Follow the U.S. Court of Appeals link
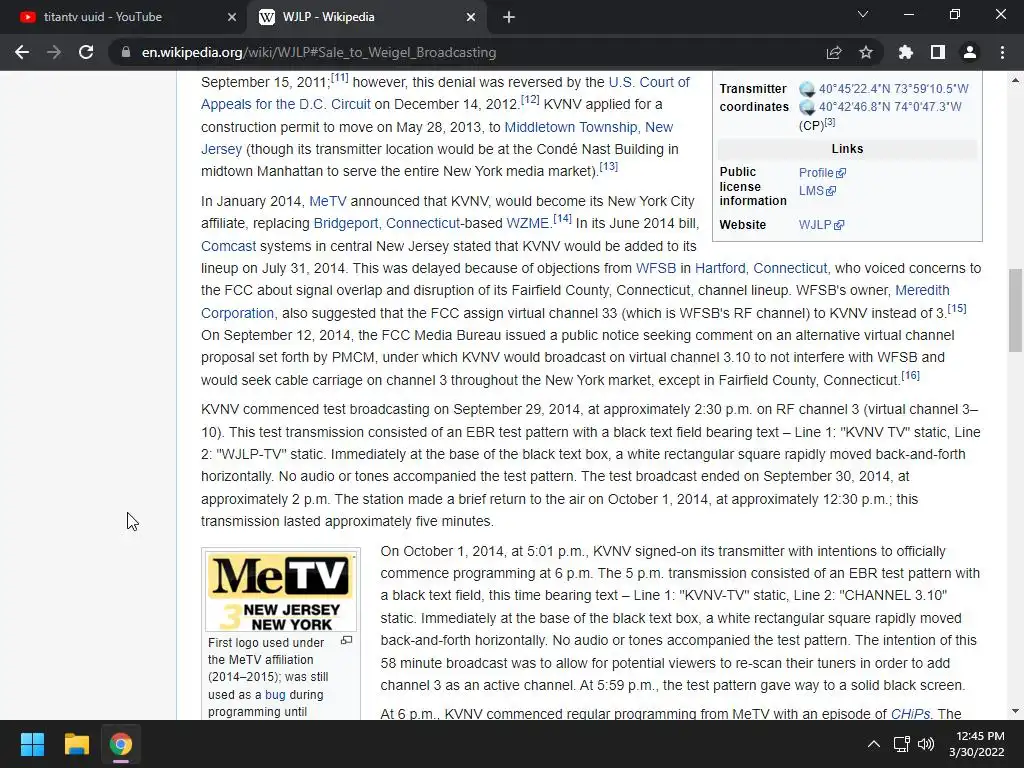The width and height of the screenshot is (1024, 768). click(648, 82)
